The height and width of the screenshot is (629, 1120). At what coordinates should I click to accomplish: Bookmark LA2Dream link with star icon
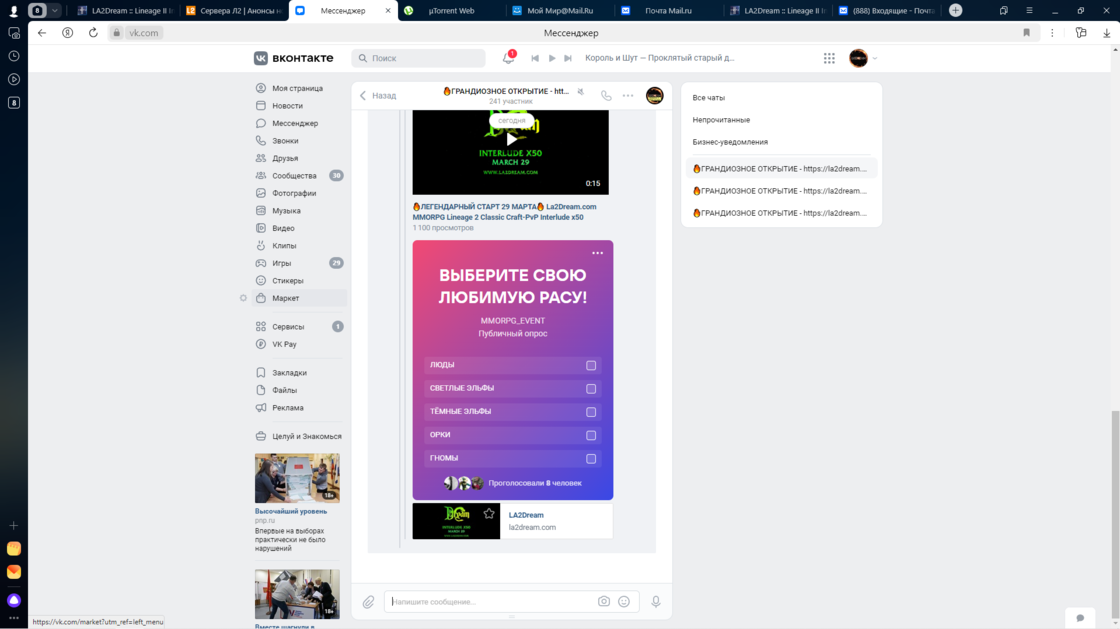tap(489, 514)
